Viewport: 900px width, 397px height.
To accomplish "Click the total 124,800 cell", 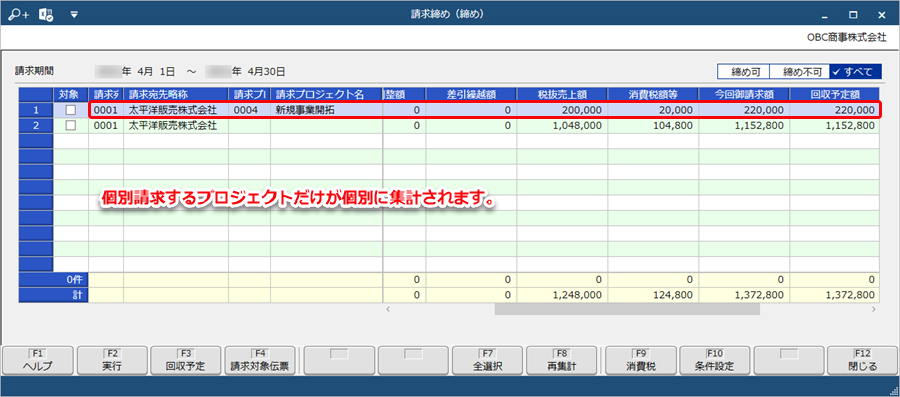I will tap(653, 295).
